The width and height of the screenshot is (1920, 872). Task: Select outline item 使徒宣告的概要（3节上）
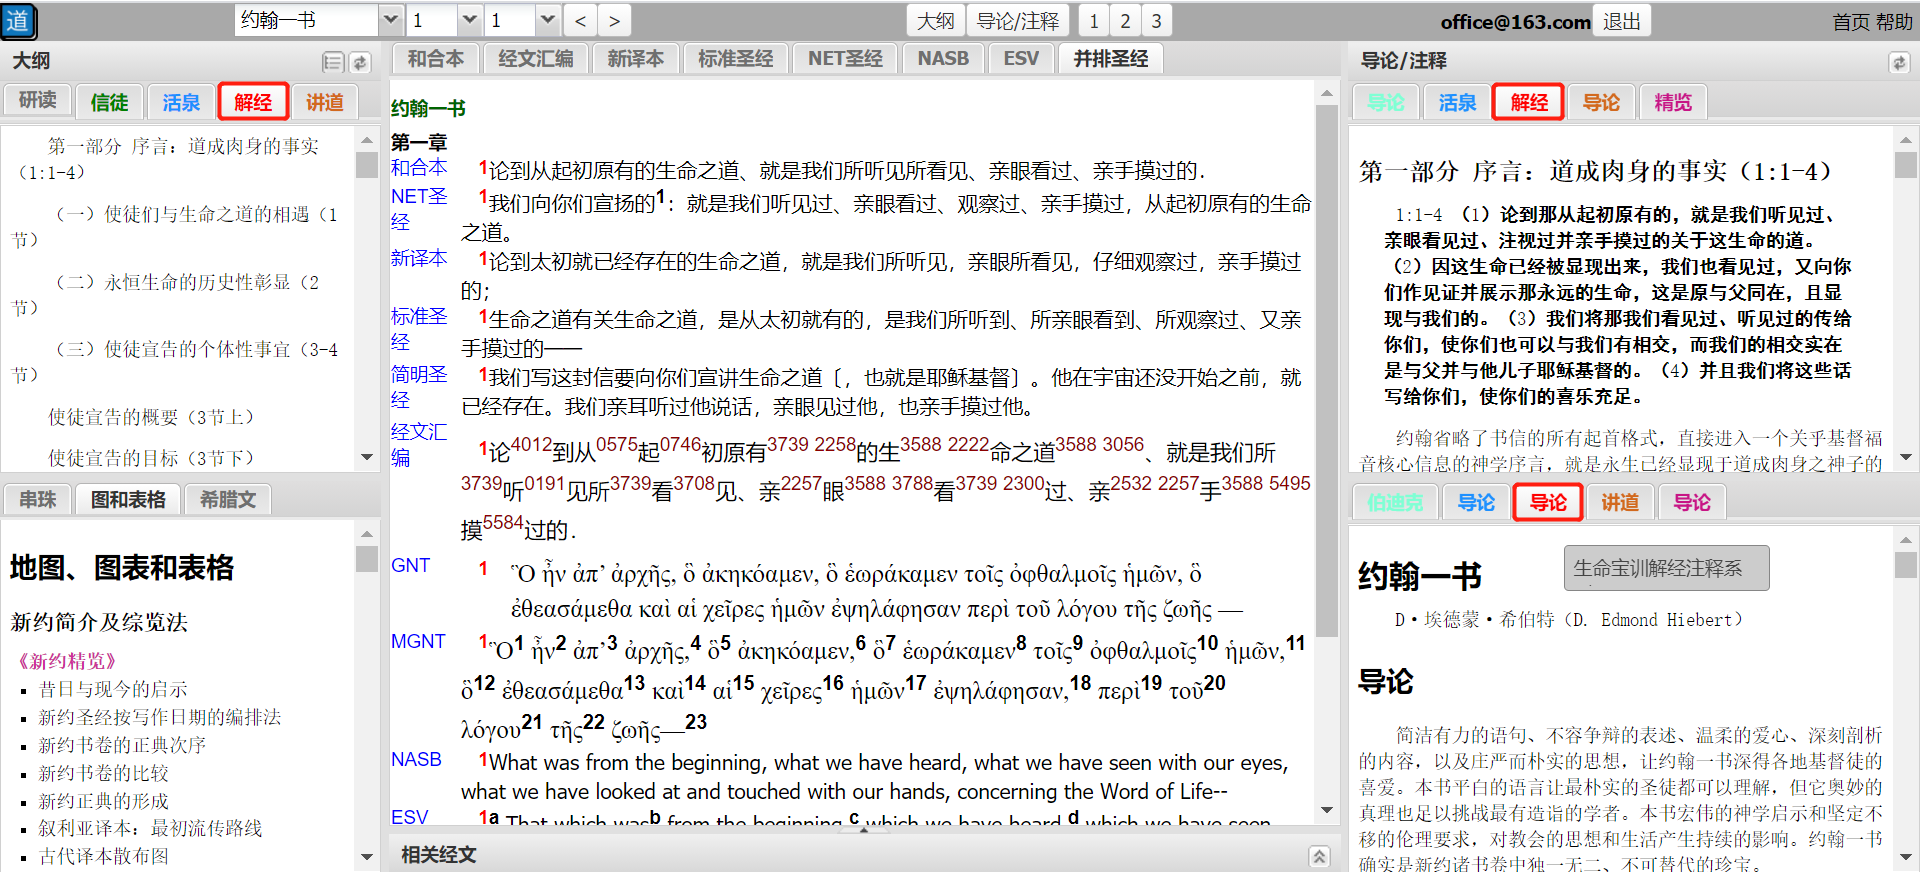click(x=151, y=417)
